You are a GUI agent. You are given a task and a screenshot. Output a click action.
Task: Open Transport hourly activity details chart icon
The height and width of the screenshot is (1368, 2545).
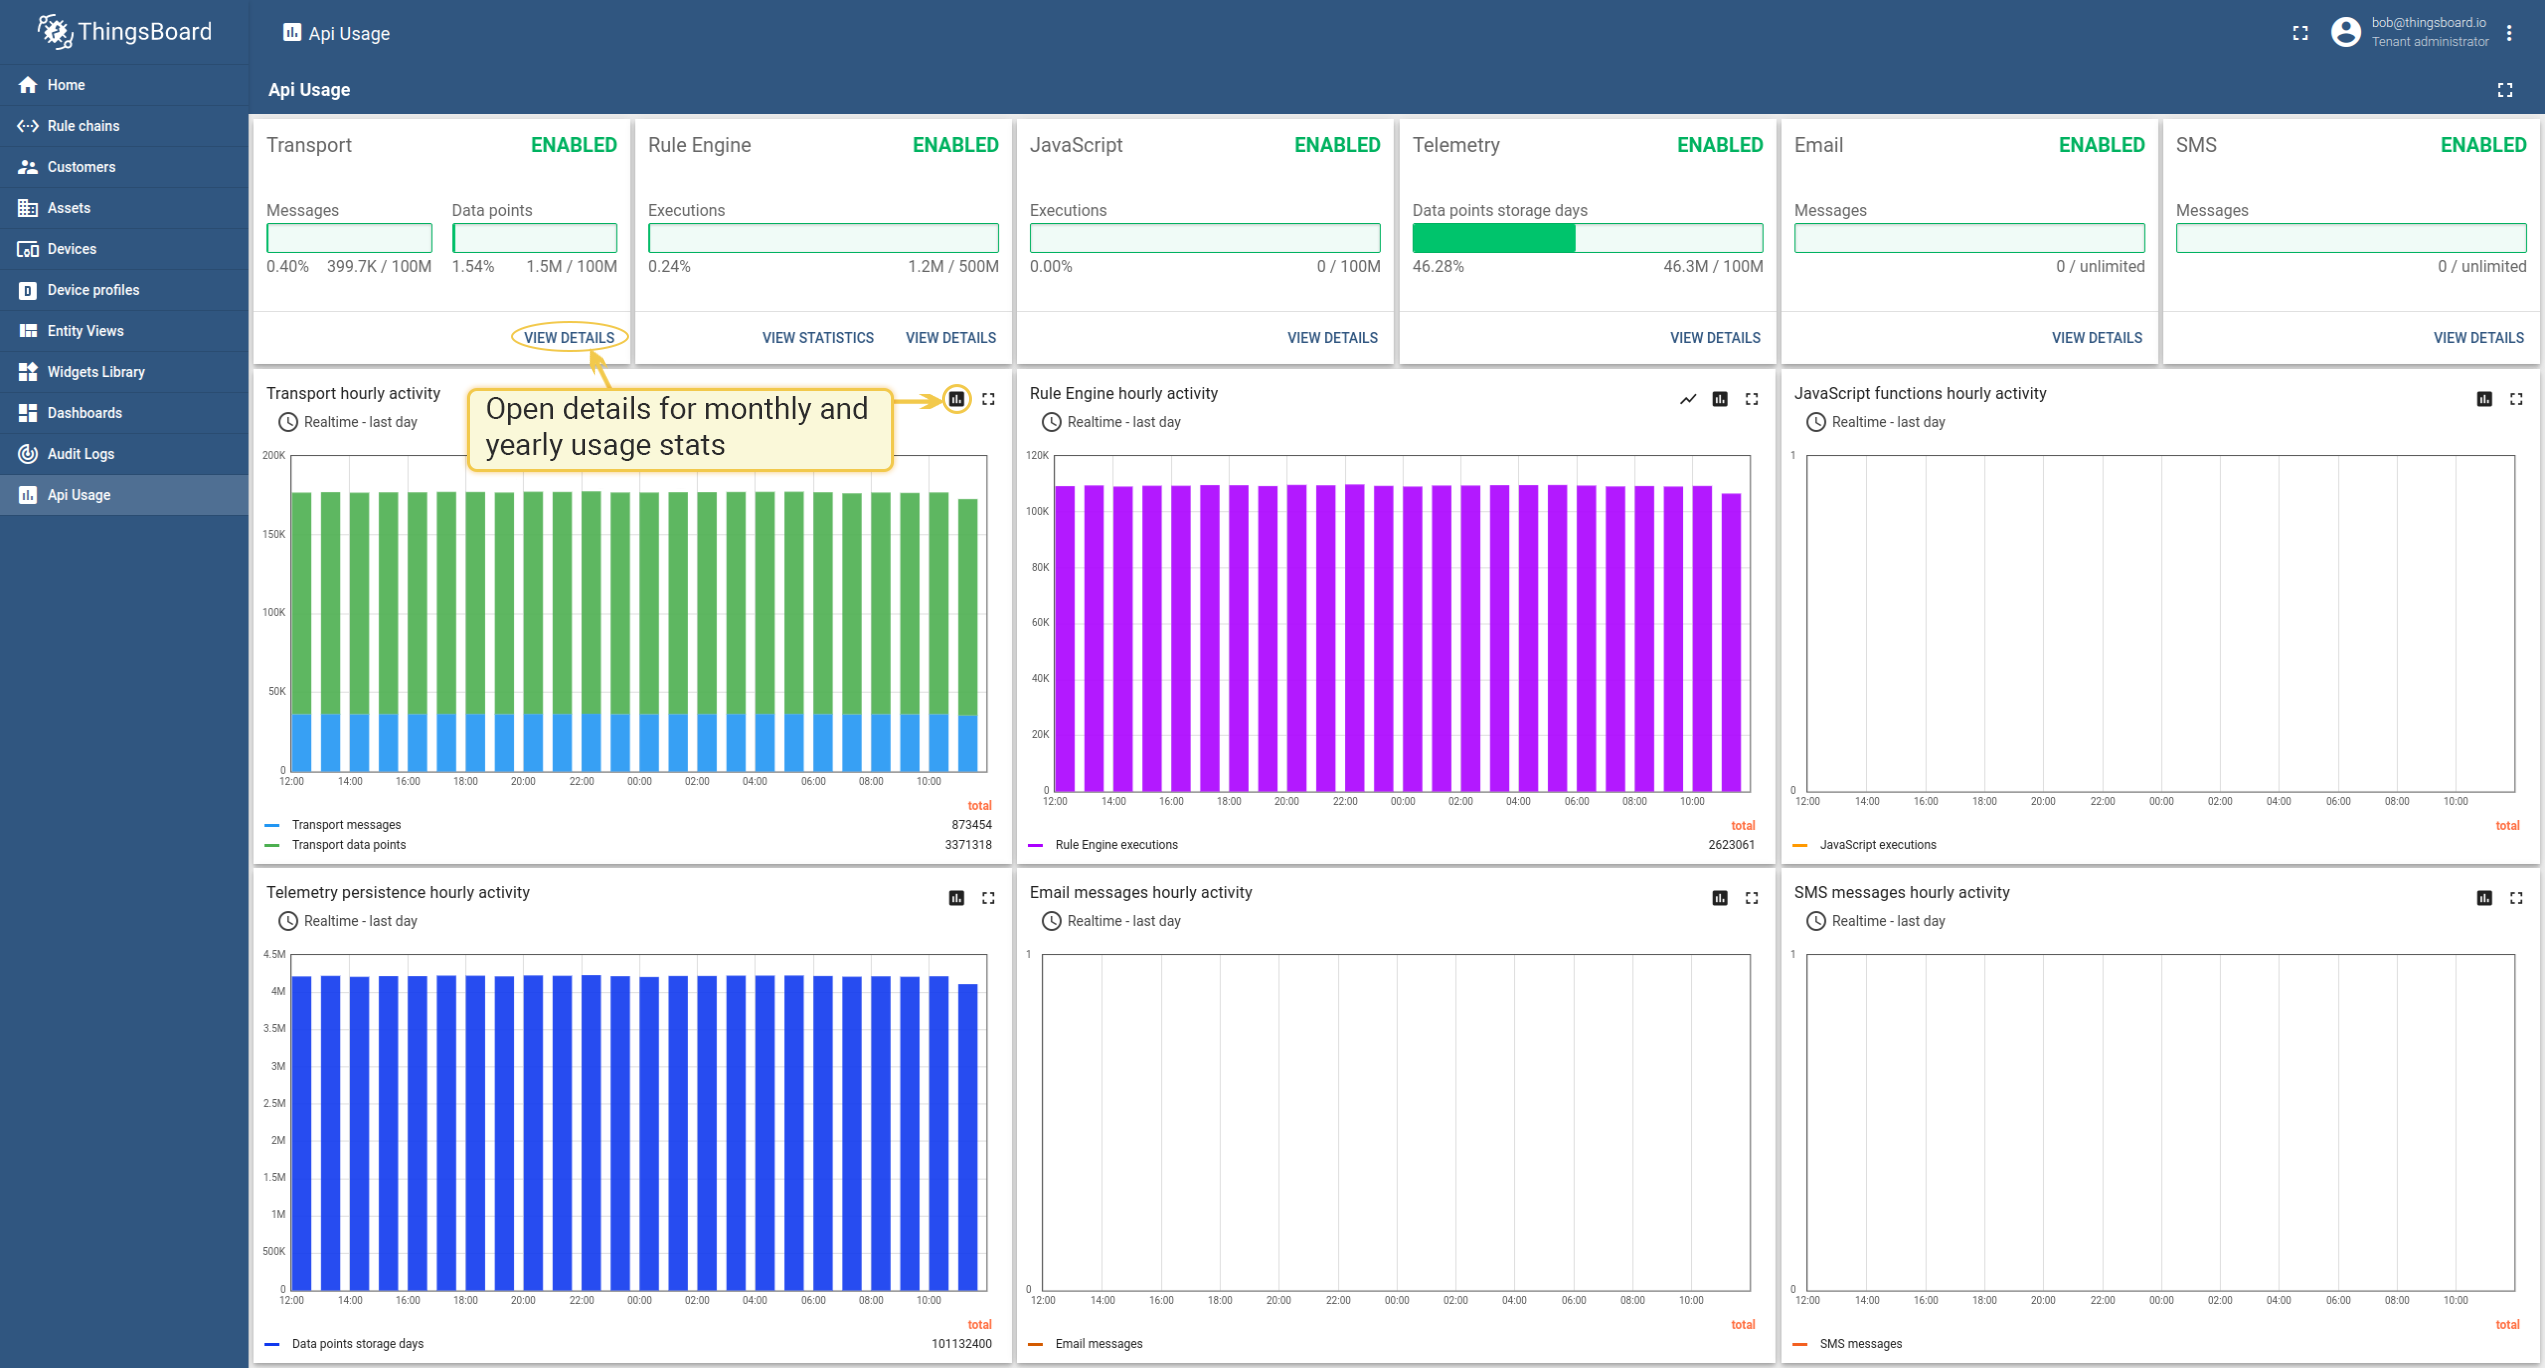[x=957, y=399]
